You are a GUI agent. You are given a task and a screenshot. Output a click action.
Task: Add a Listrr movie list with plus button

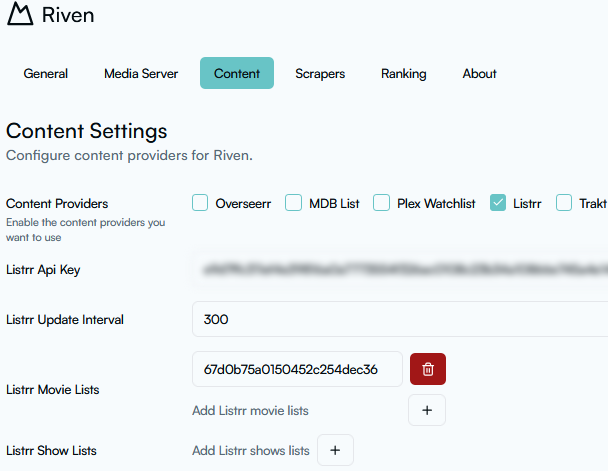click(427, 410)
